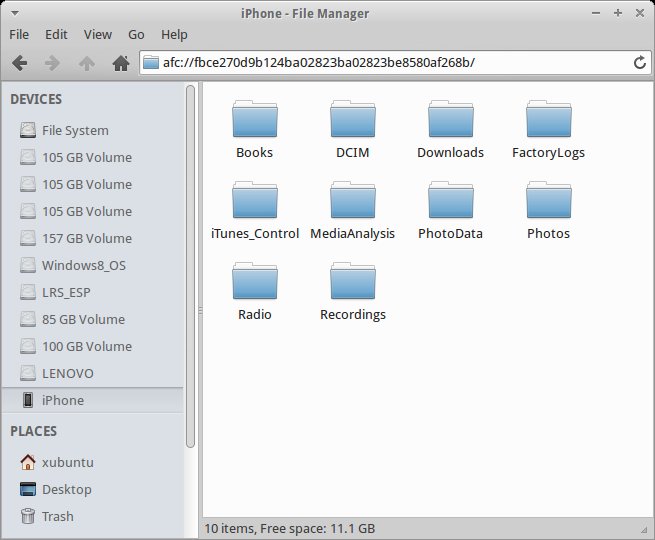Go to the parent folder with up arrow
Screen dimensions: 655x540
87,63
